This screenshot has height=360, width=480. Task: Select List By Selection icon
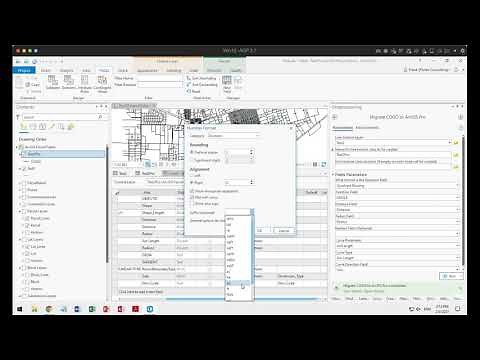(43, 126)
